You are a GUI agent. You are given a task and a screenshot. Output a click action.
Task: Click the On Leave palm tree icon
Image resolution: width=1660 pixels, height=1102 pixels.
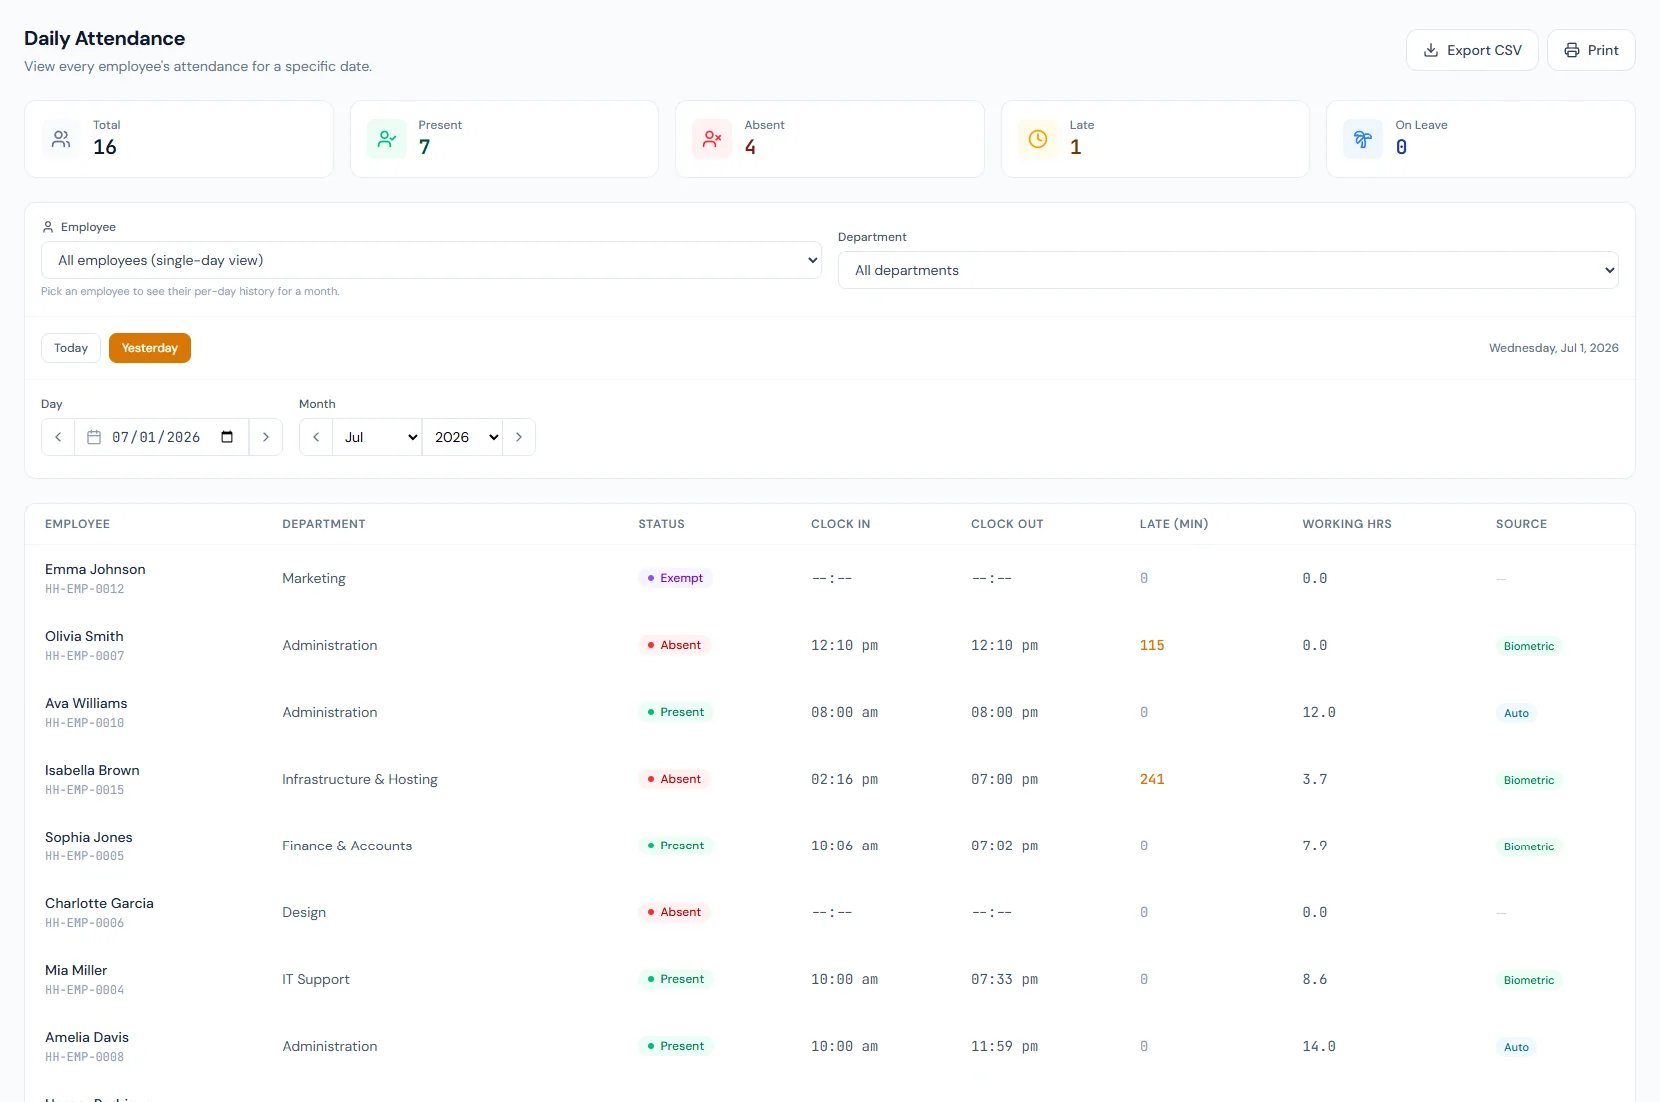pos(1363,139)
